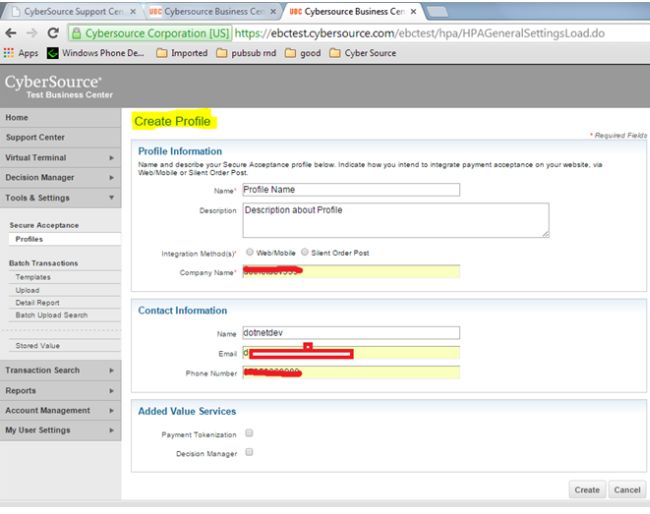Enable the Decision Manager checkbox
Viewport: 650px width, 514px height.
(x=249, y=452)
